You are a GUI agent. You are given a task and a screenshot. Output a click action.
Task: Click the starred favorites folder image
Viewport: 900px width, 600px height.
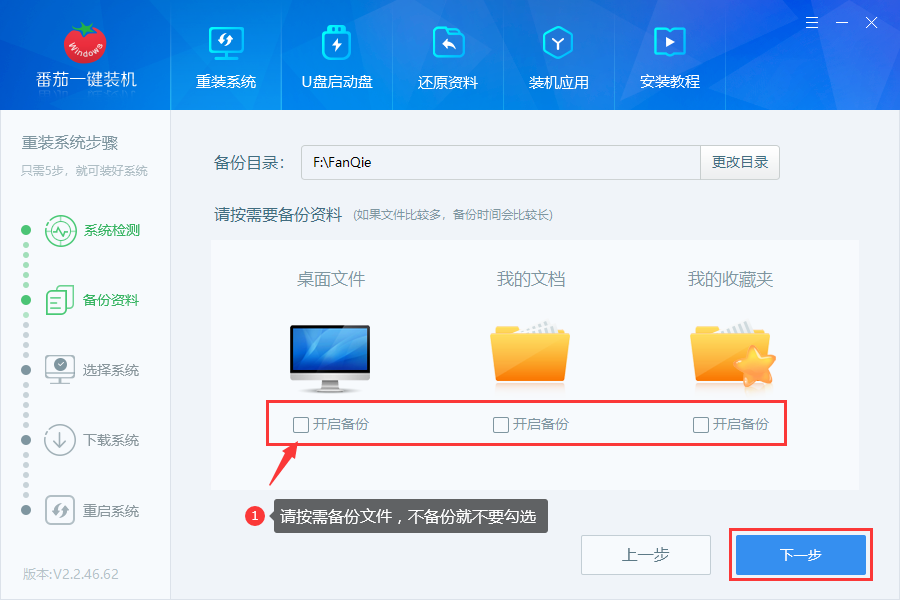coord(732,353)
